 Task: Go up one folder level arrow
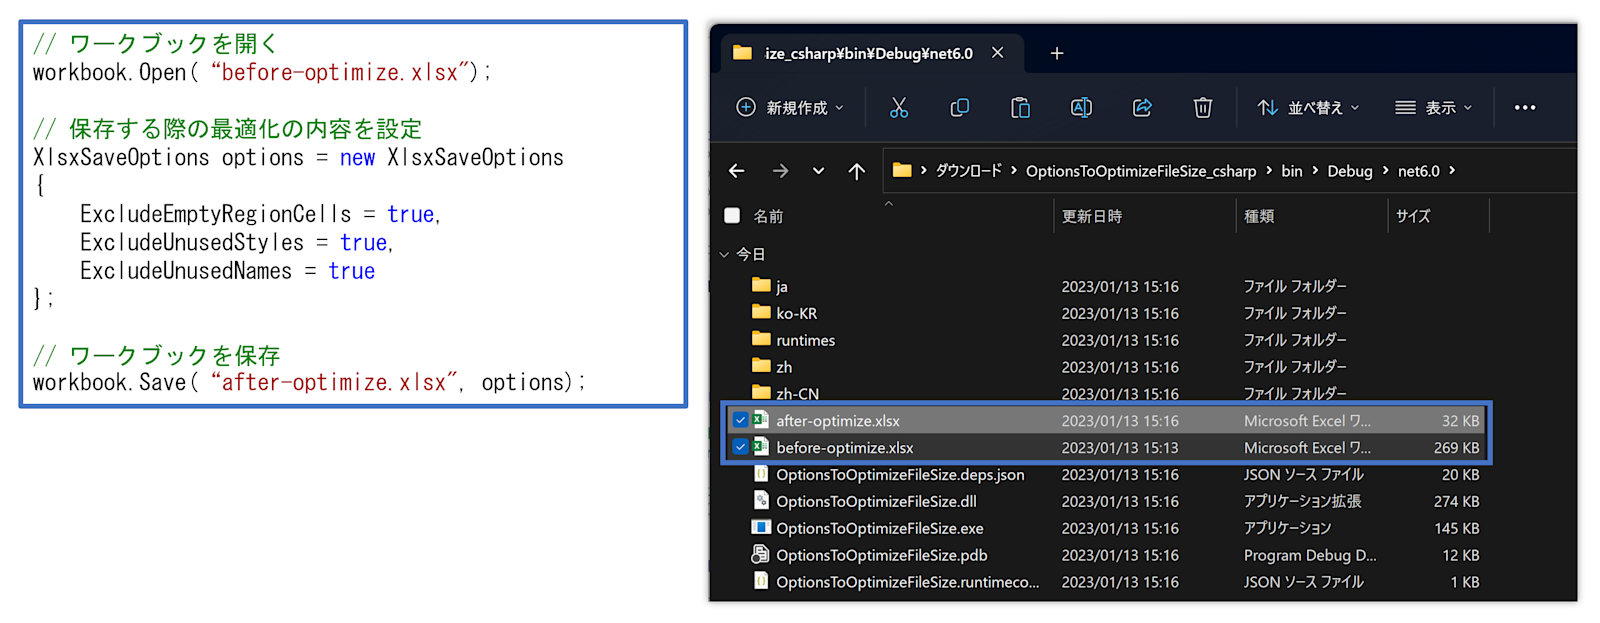pyautogui.click(x=857, y=171)
